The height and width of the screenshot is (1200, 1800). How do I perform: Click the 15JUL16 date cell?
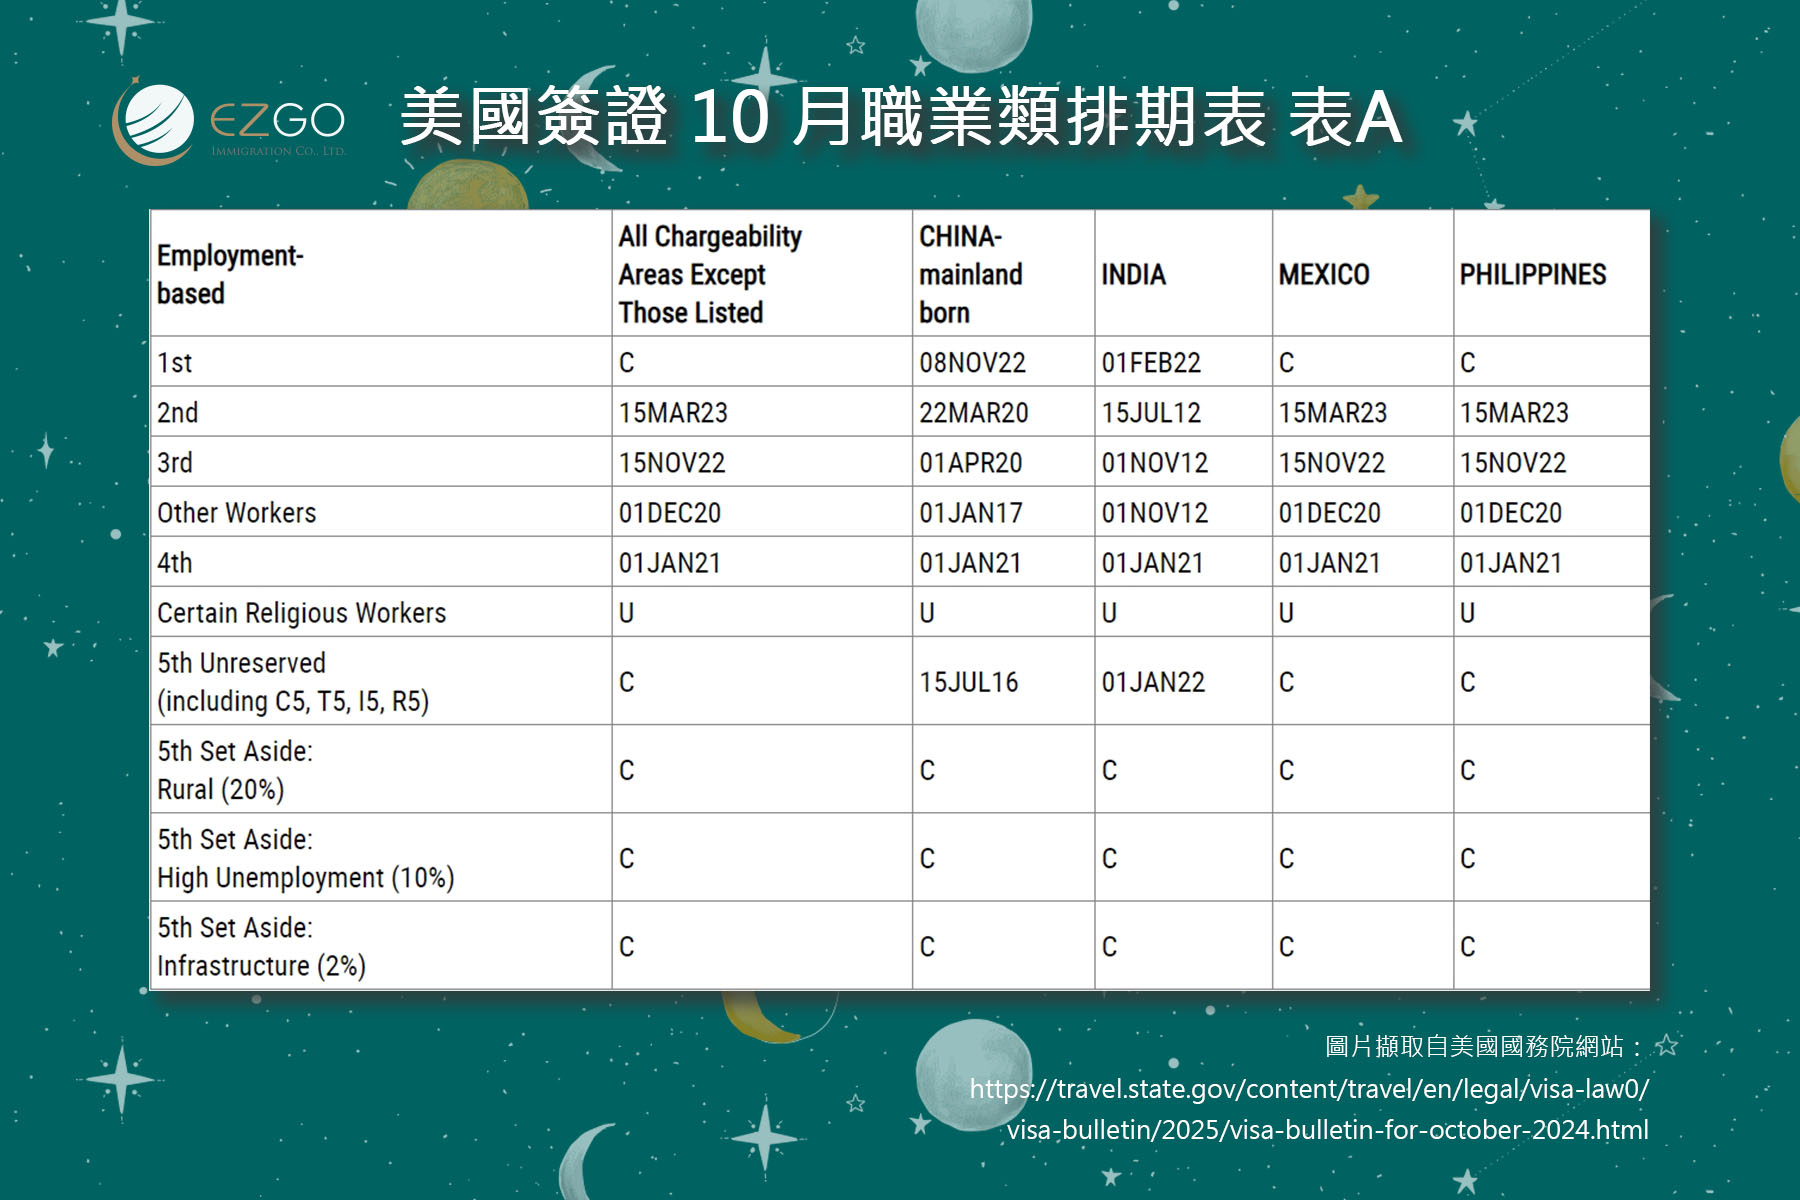coord(968,682)
